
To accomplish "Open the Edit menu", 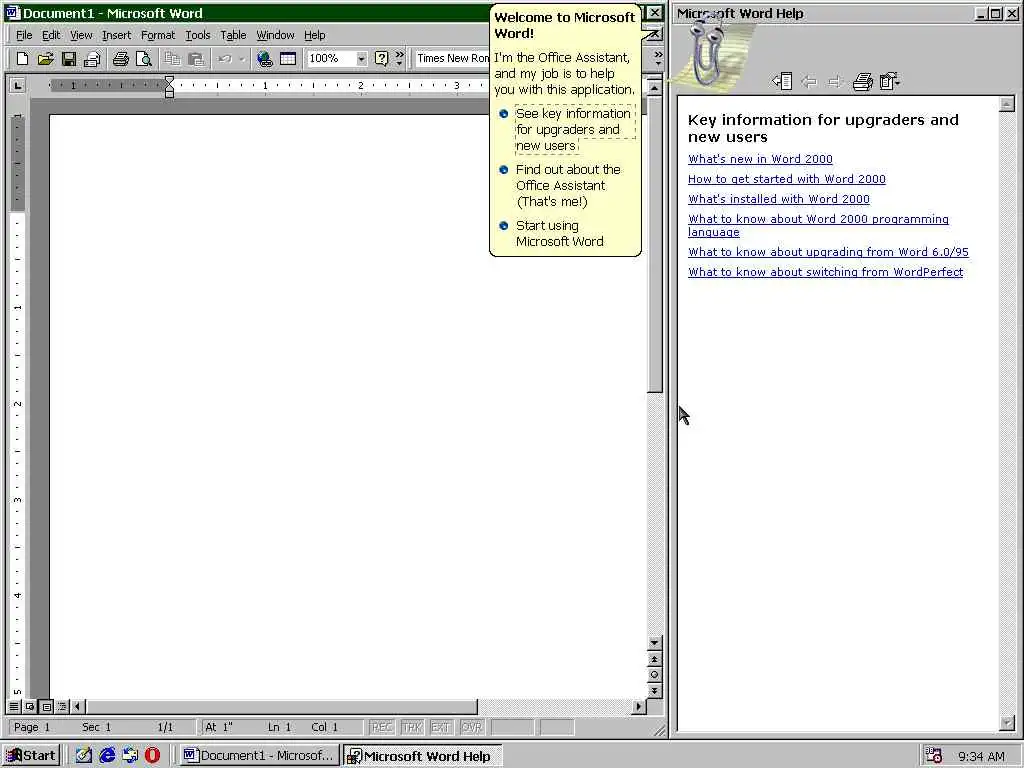I will click(51, 35).
